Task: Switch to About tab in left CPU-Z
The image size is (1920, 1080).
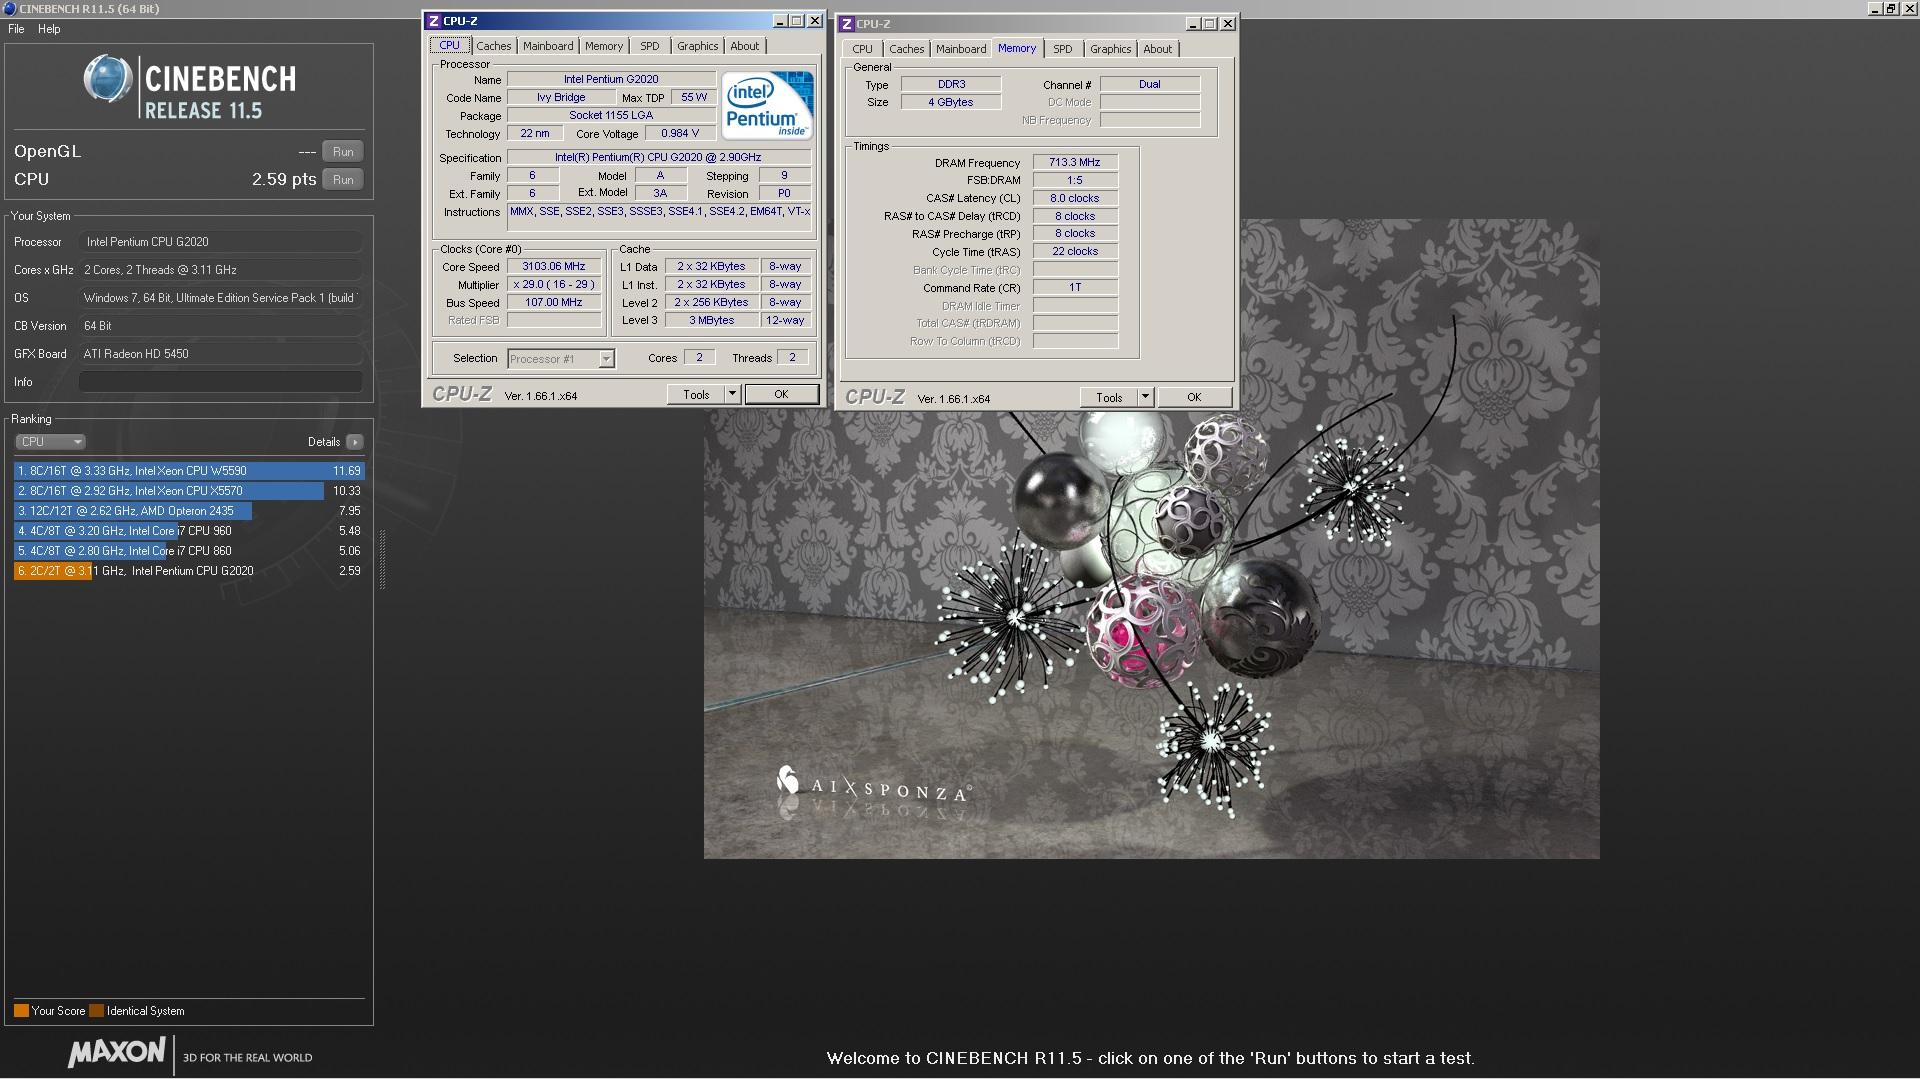Action: (x=745, y=46)
